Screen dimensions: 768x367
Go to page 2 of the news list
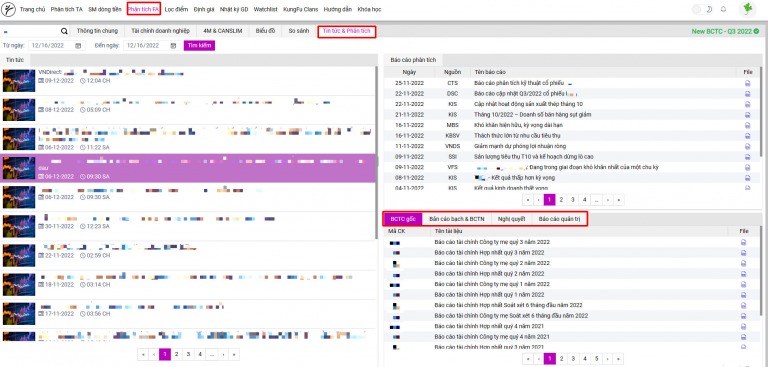[176, 354]
